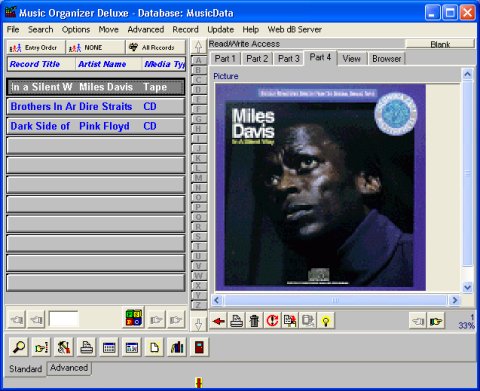The width and height of the screenshot is (480, 391).
Task: Go to previous page with second left hand icon
Action: [x=36, y=320]
